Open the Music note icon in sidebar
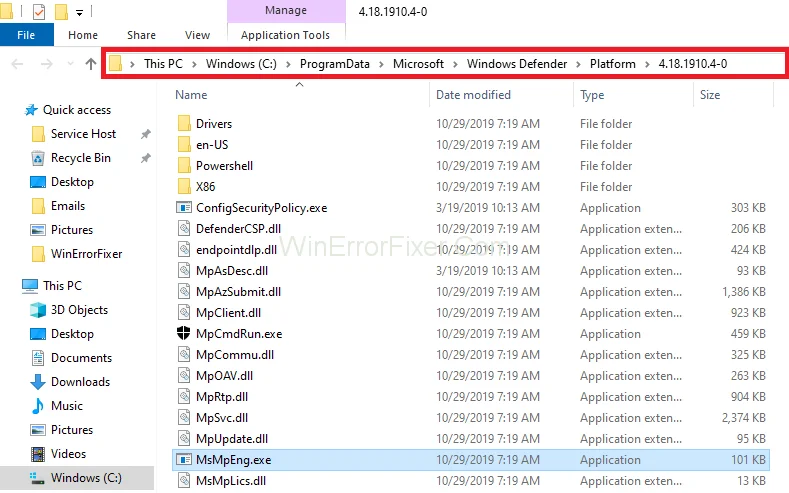789x493 pixels. point(38,406)
